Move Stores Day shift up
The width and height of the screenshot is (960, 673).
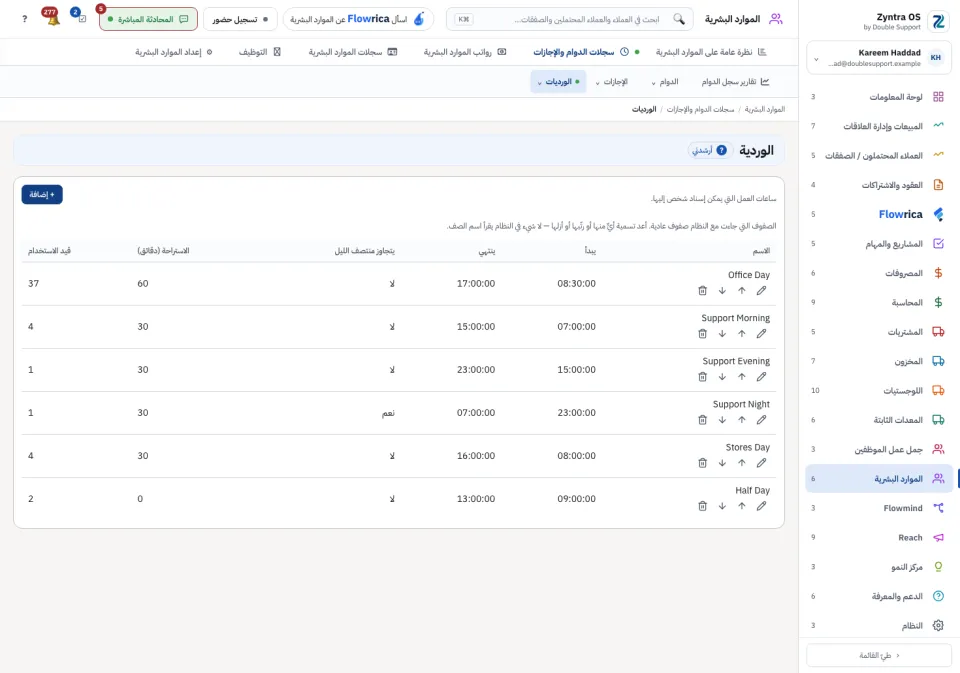pyautogui.click(x=741, y=463)
